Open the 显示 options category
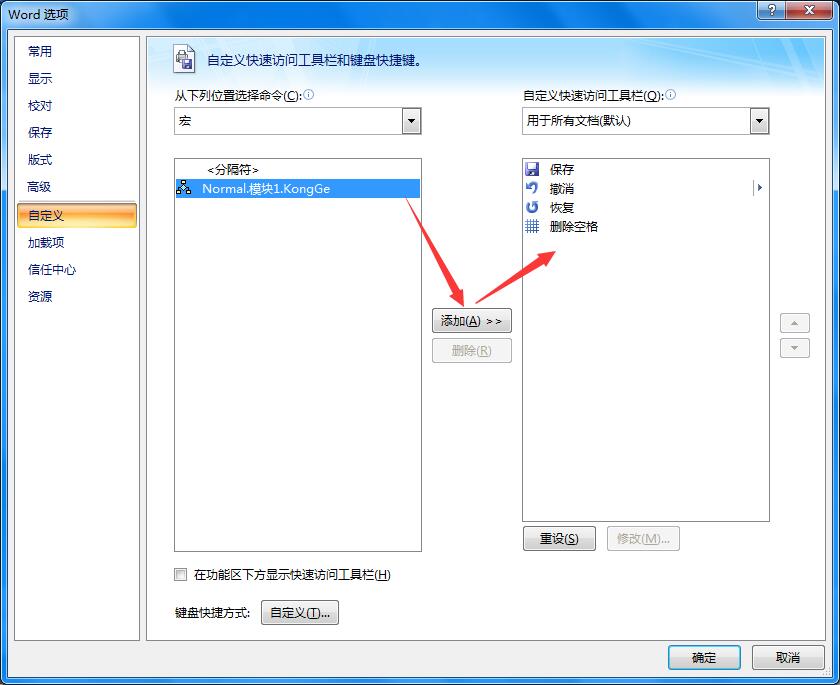The height and width of the screenshot is (685, 840). (x=40, y=78)
